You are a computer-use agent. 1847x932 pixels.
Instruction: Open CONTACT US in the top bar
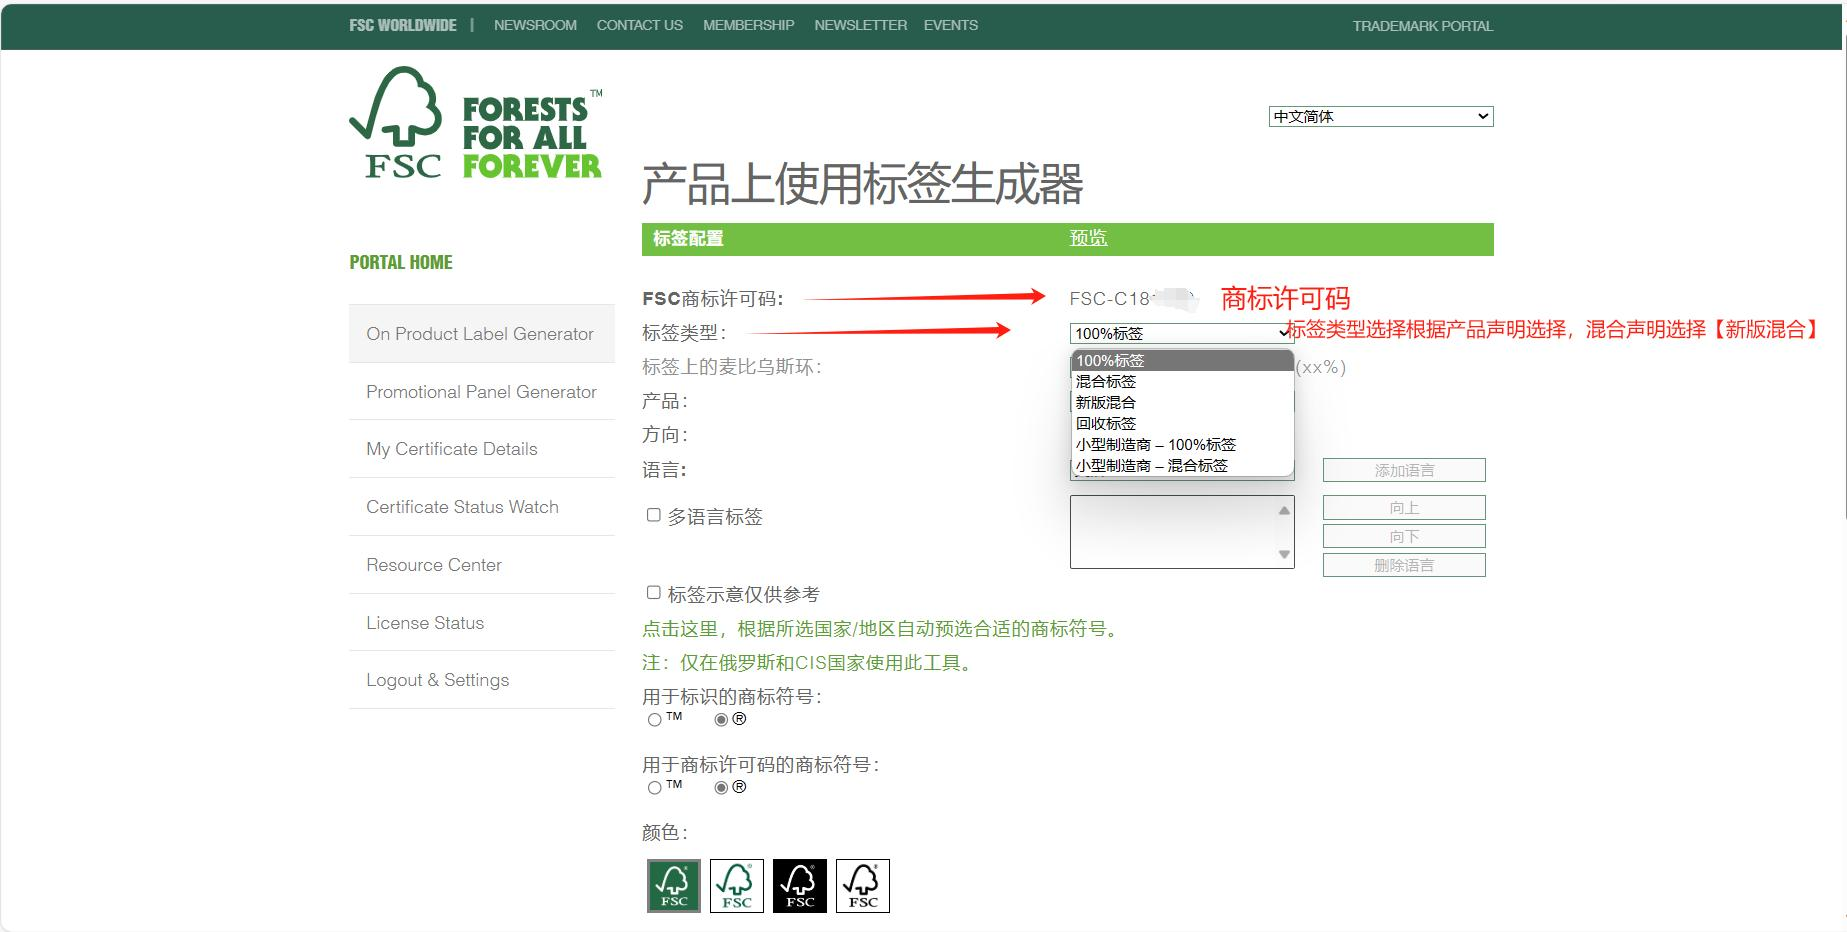coord(640,25)
